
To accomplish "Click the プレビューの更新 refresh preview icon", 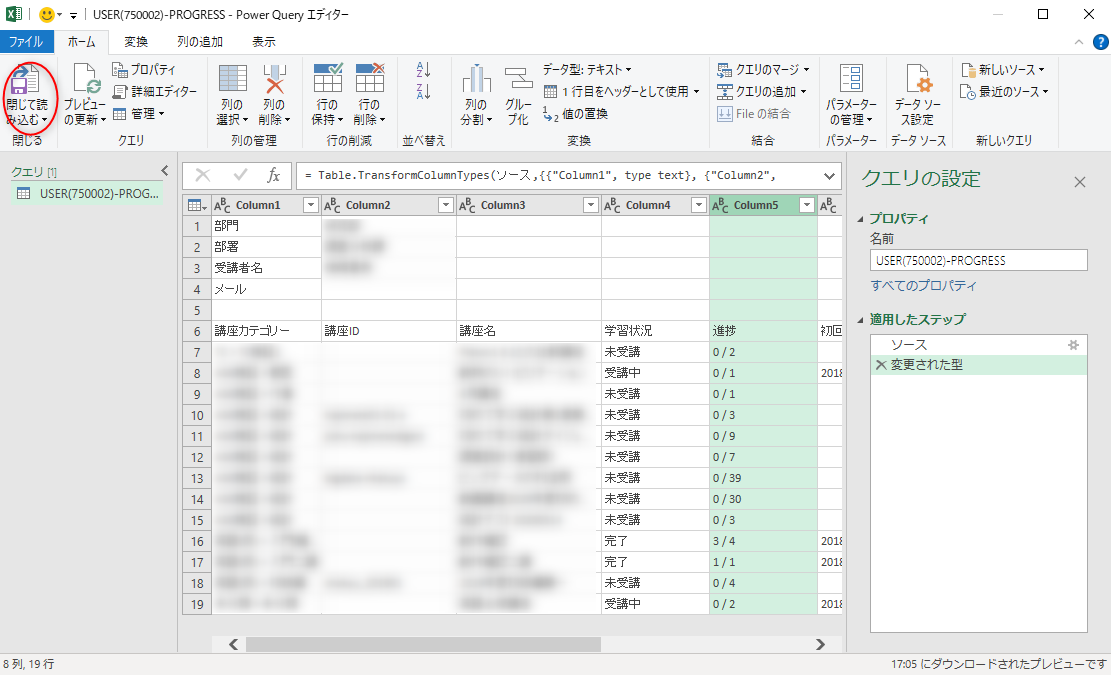I will click(86, 79).
